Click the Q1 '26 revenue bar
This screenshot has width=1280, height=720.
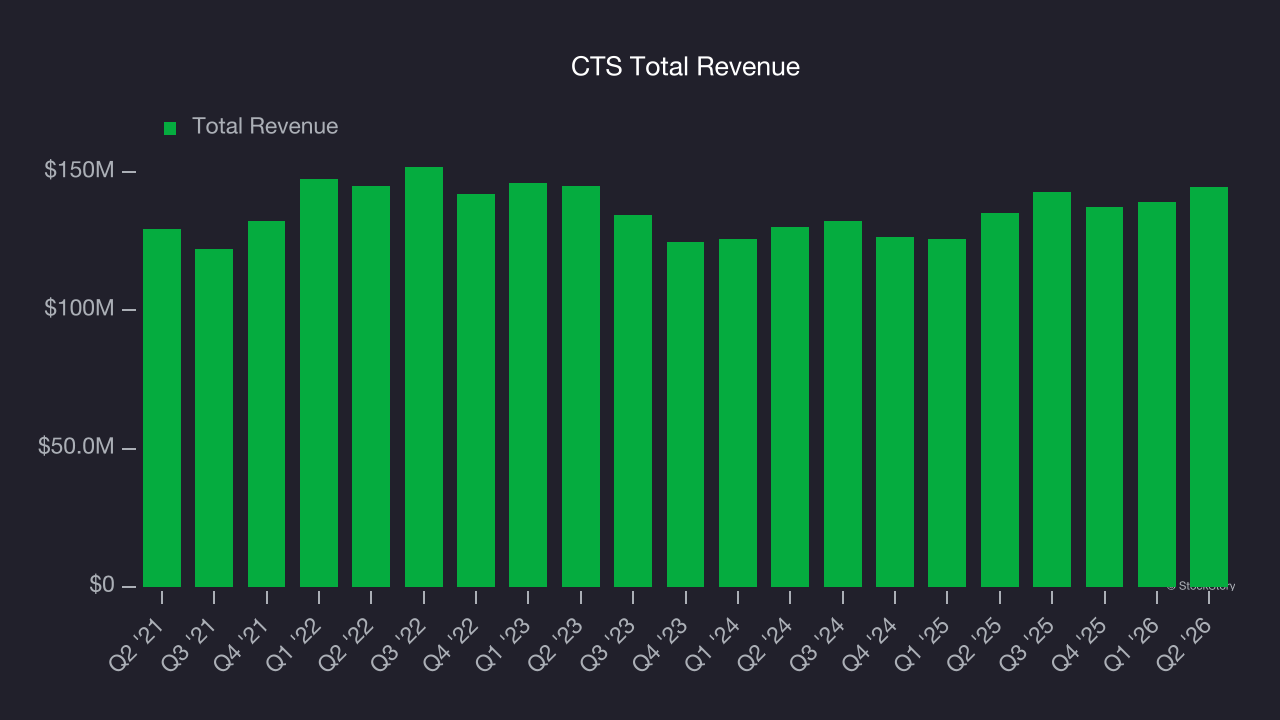click(x=1157, y=394)
